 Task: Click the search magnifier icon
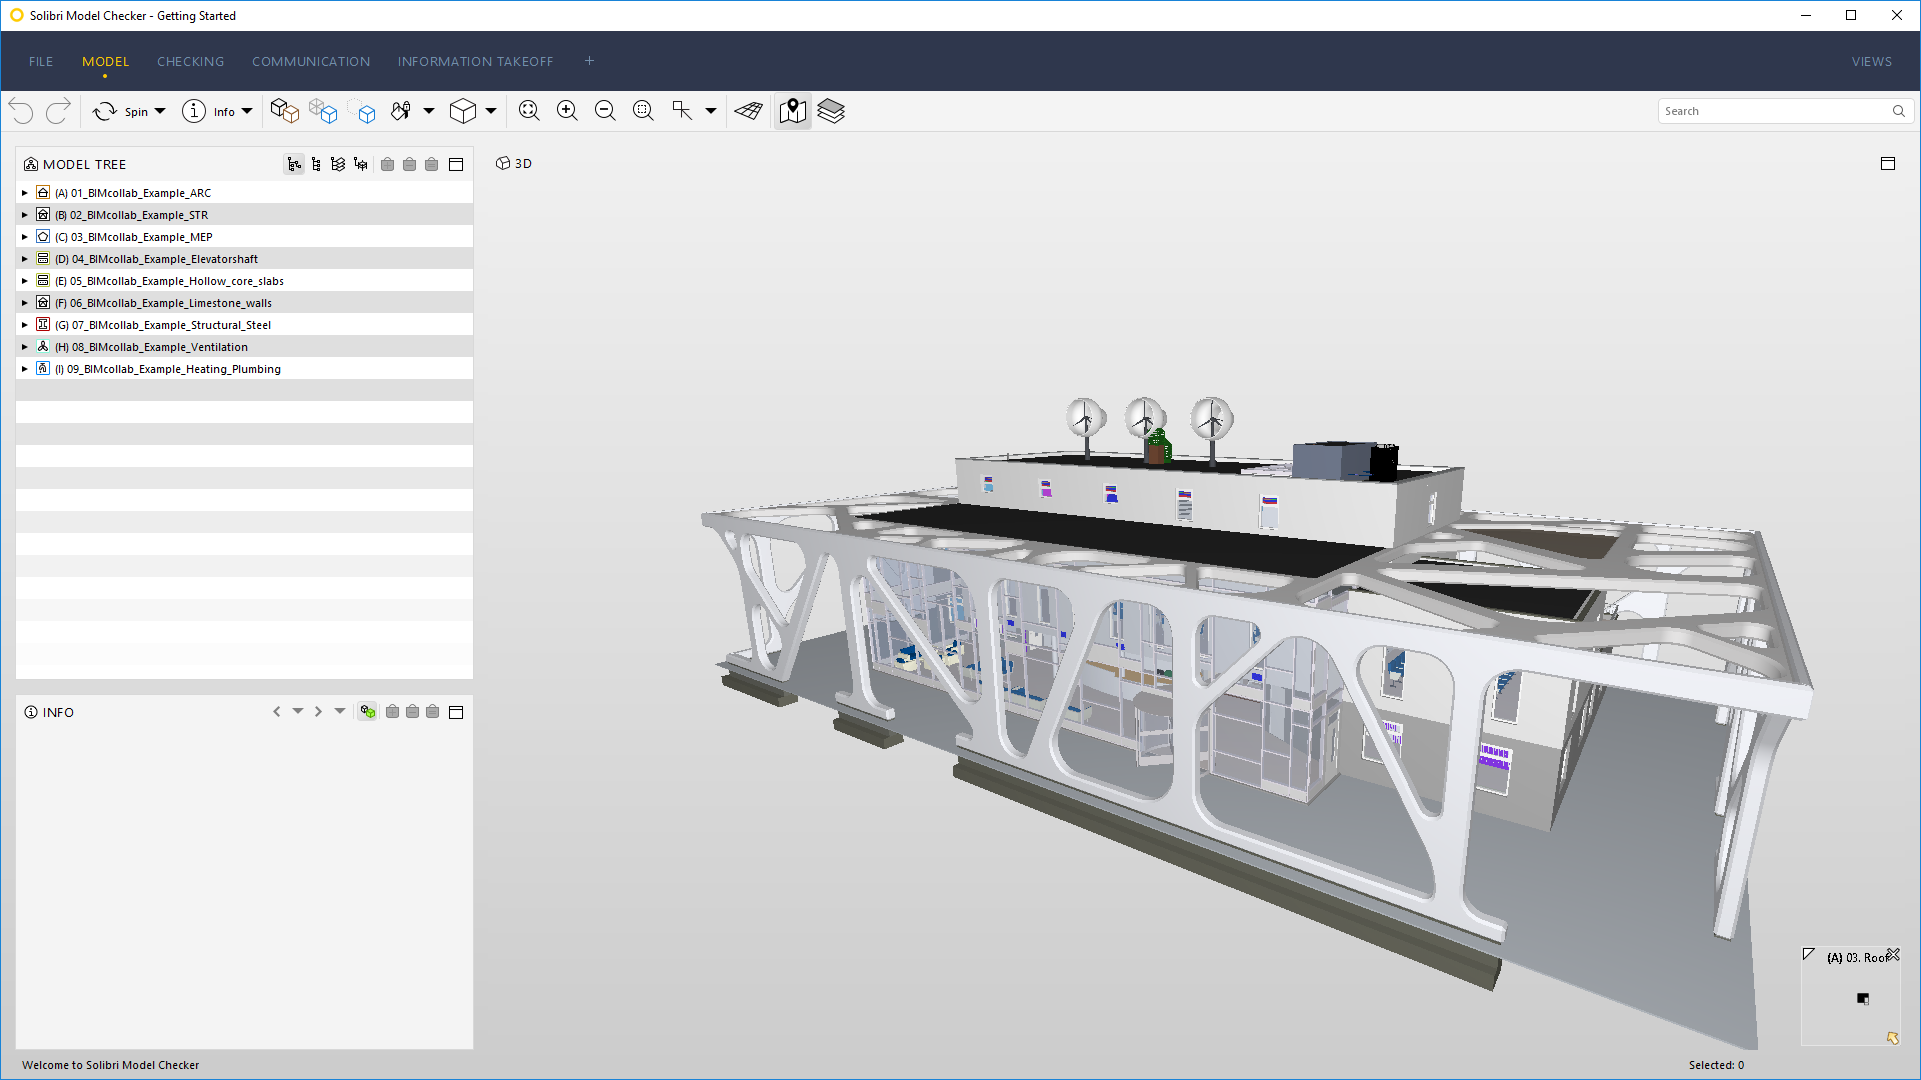pyautogui.click(x=1899, y=111)
